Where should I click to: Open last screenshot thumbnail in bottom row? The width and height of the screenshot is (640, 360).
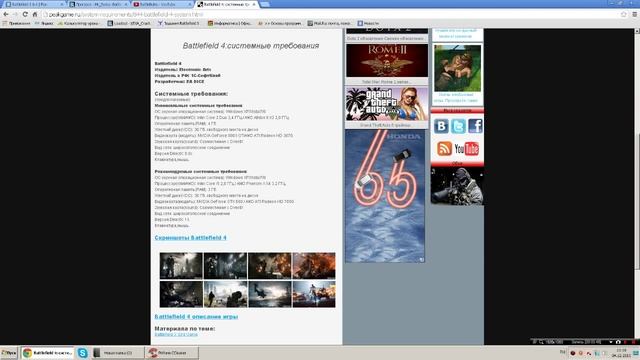314,294
